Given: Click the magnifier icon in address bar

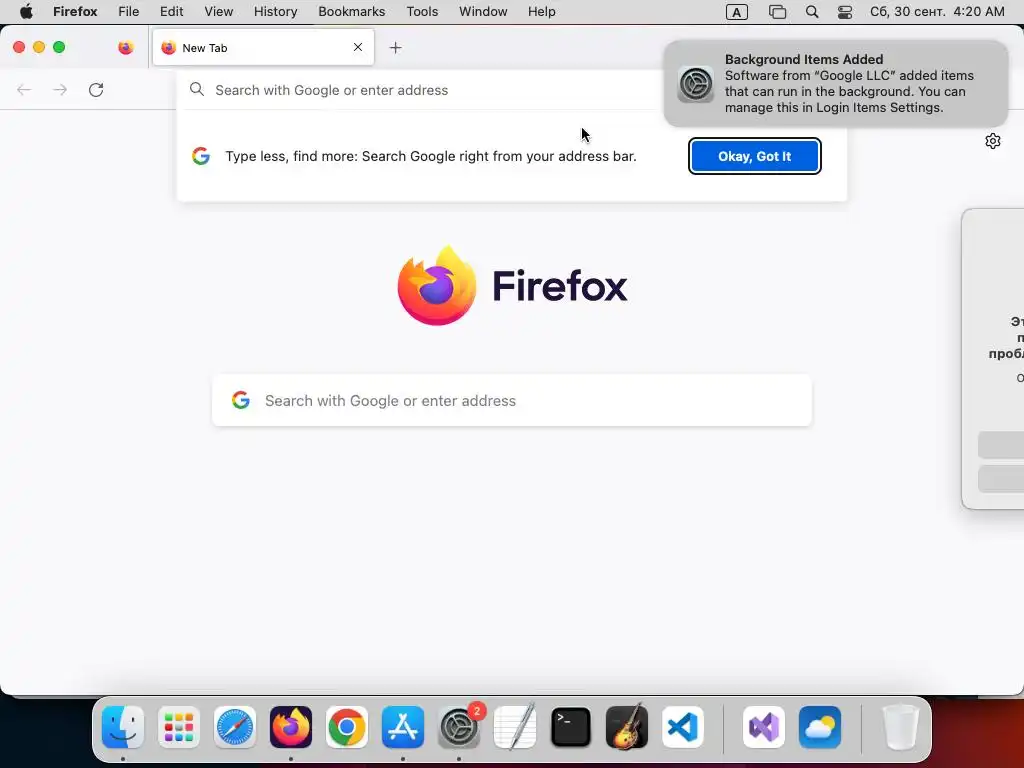Looking at the screenshot, I should pyautogui.click(x=197, y=89).
